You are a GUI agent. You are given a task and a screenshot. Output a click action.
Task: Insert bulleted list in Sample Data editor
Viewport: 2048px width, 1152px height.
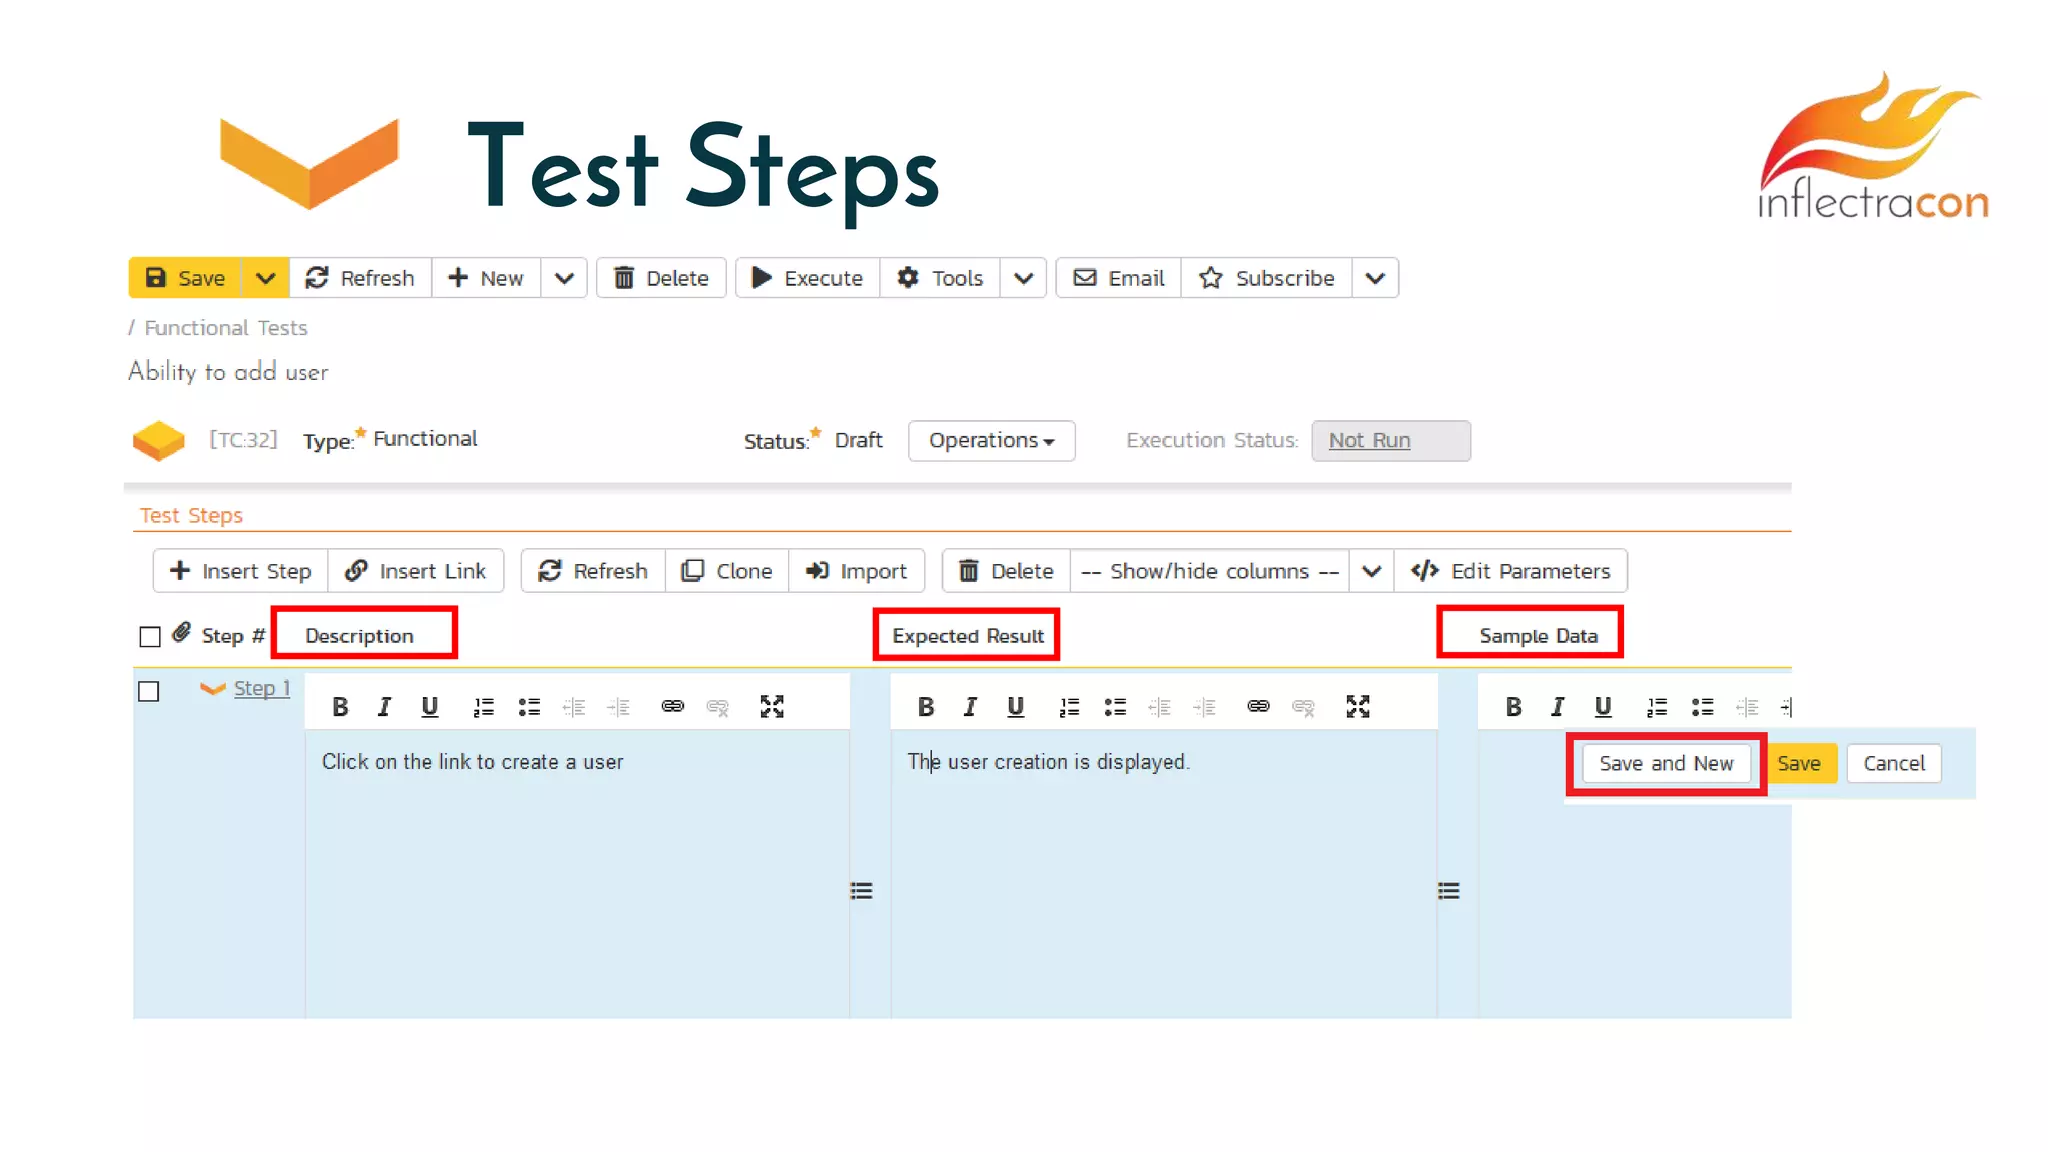click(1703, 707)
